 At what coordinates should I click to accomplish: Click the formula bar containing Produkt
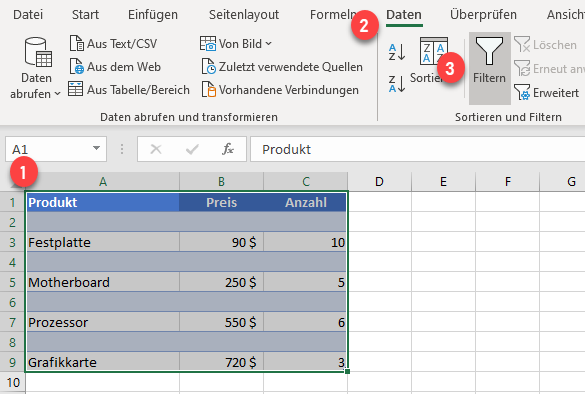coord(417,149)
